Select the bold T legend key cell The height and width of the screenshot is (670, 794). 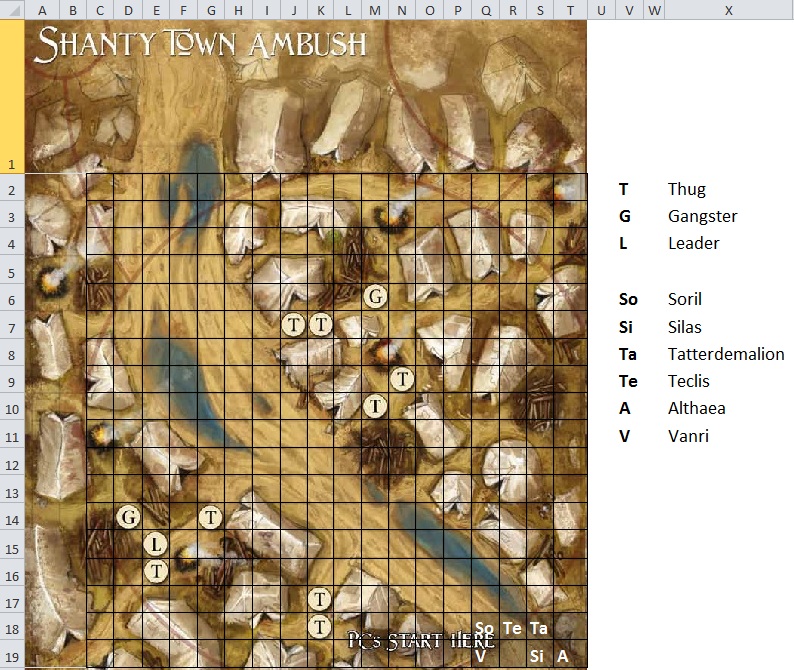click(623, 189)
